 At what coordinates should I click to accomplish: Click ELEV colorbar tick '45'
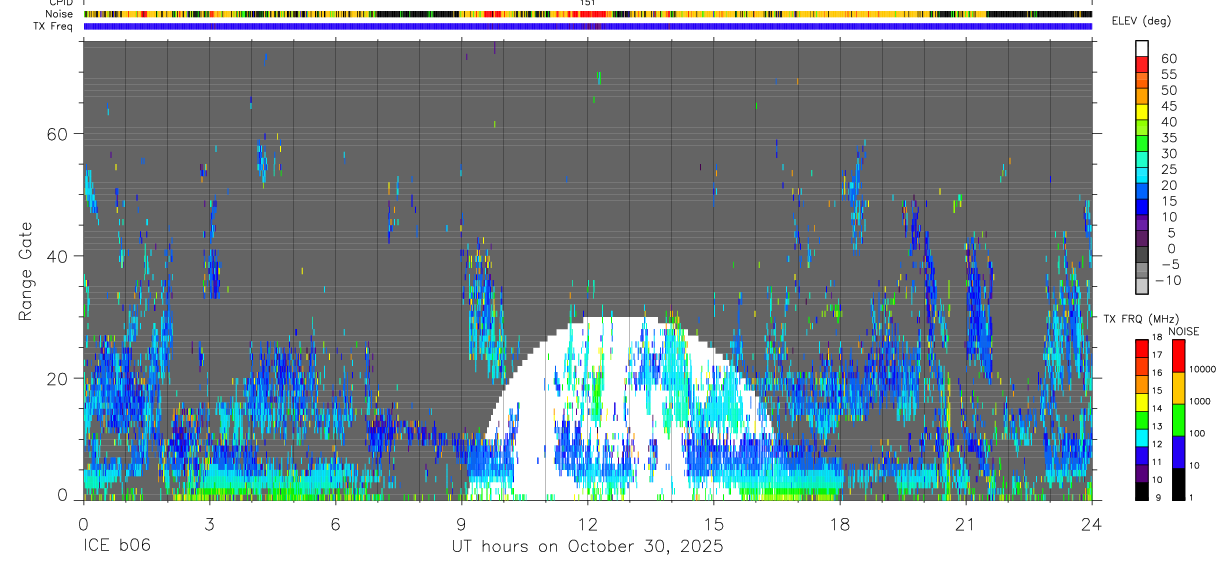(x=1168, y=106)
